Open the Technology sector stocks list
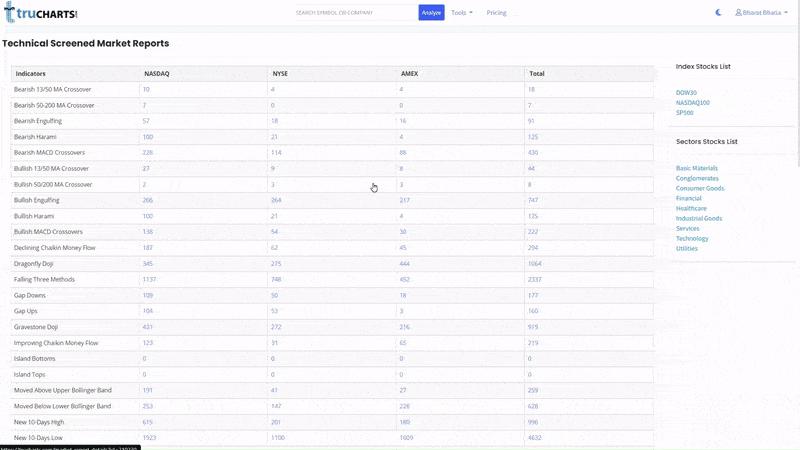 692,238
